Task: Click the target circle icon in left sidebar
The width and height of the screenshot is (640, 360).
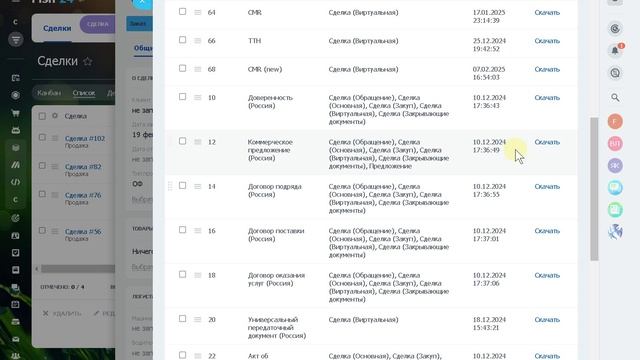Action: [x=16, y=95]
